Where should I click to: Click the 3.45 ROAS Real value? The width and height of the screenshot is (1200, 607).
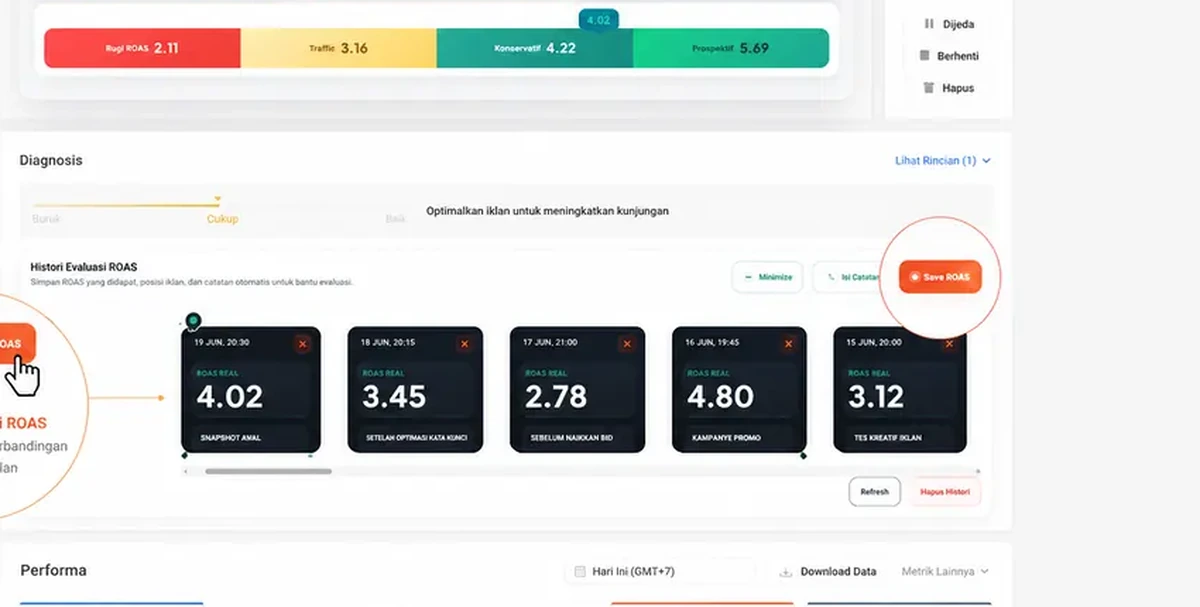[394, 397]
